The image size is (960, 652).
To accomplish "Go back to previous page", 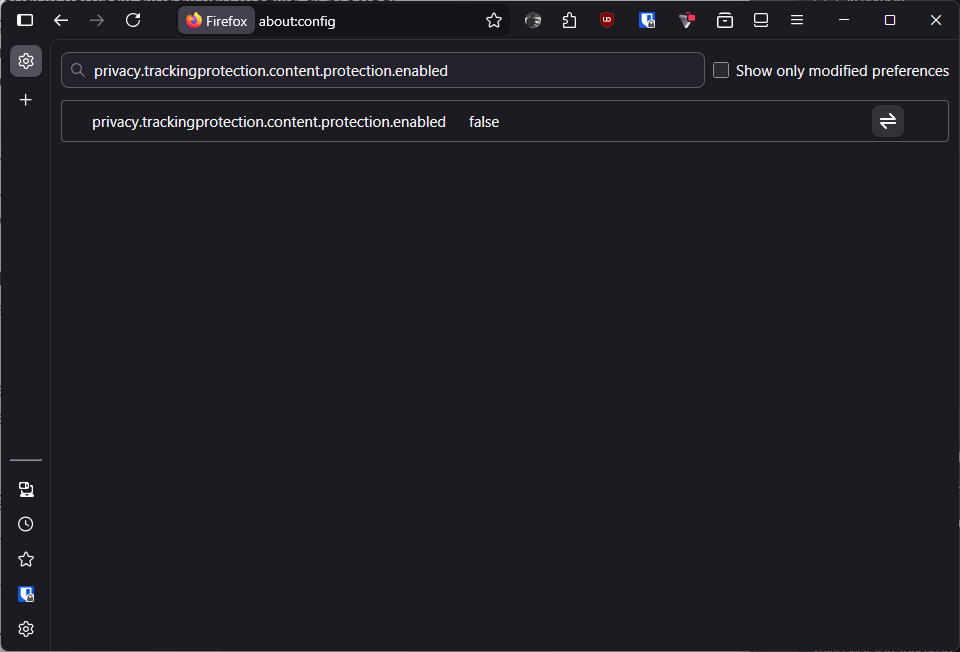I will (61, 21).
